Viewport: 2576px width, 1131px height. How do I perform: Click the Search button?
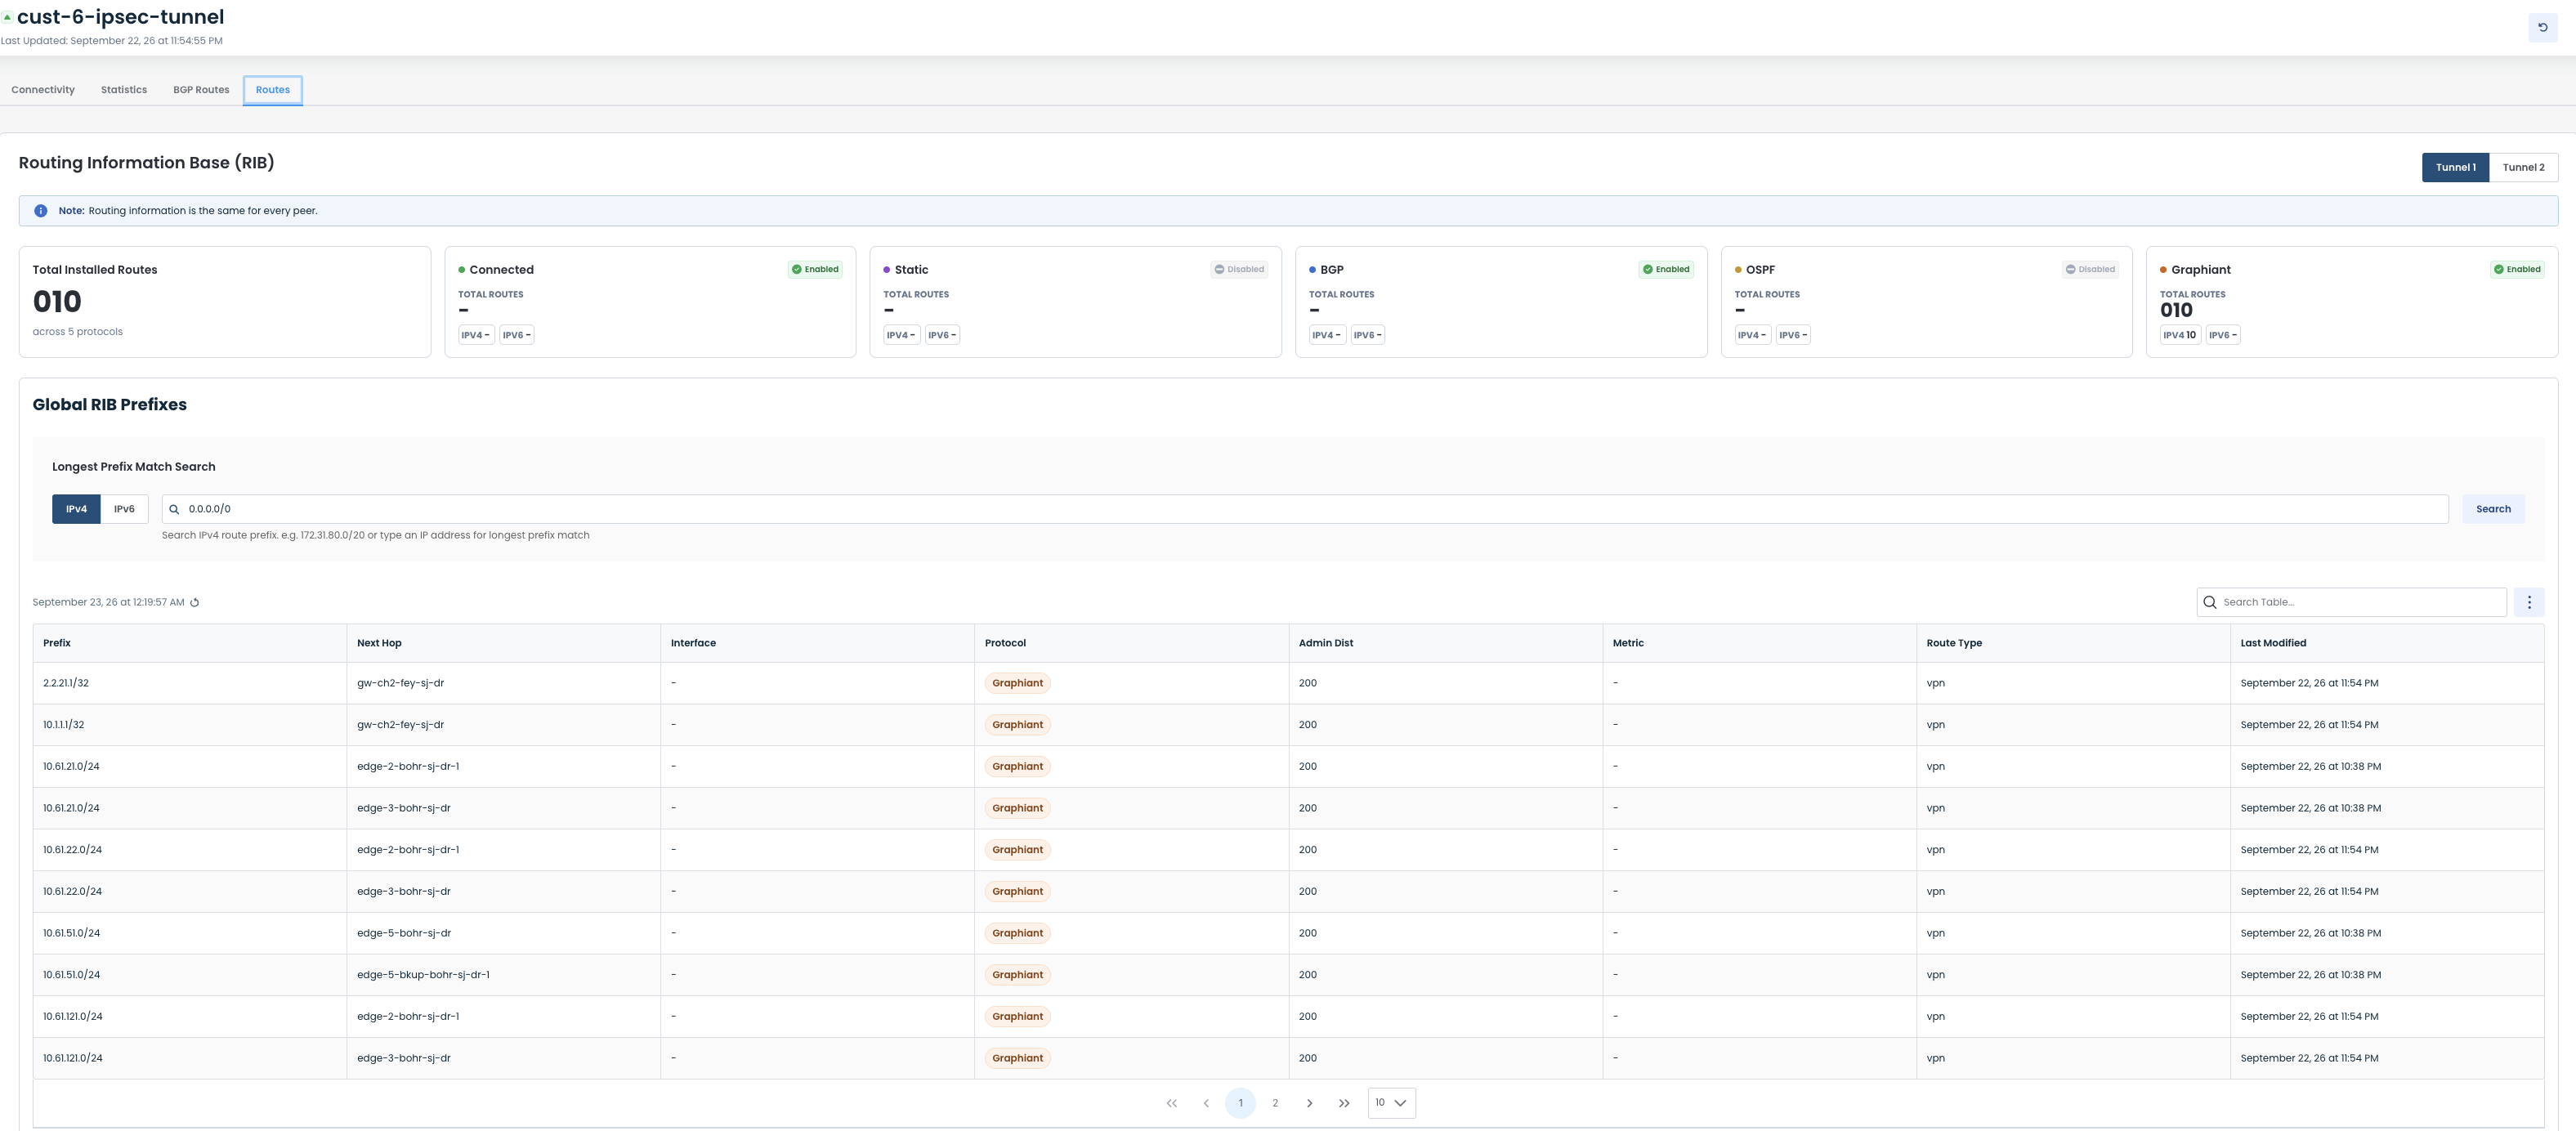[x=2493, y=509]
